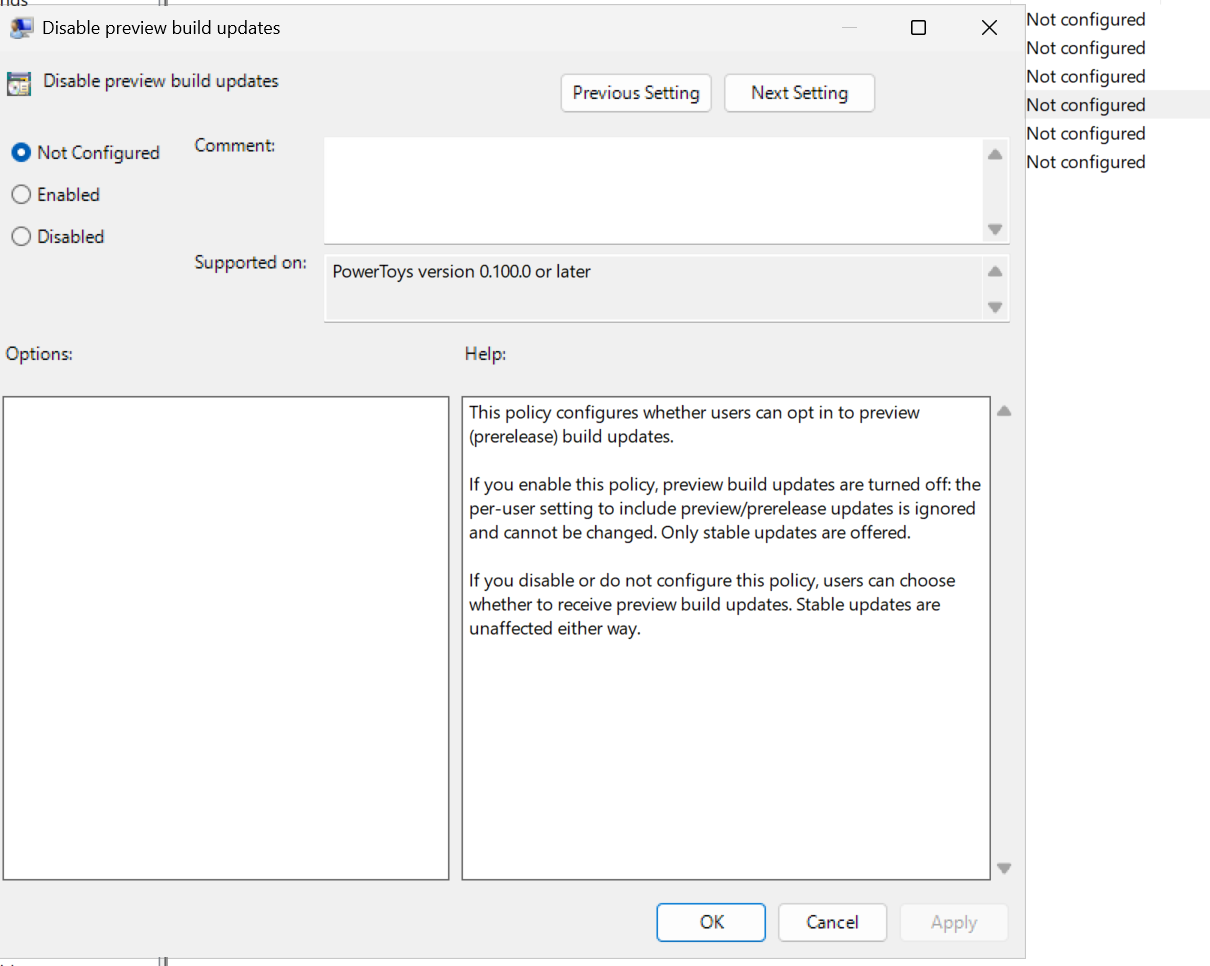Click Supported on scroll up arrow

[995, 271]
